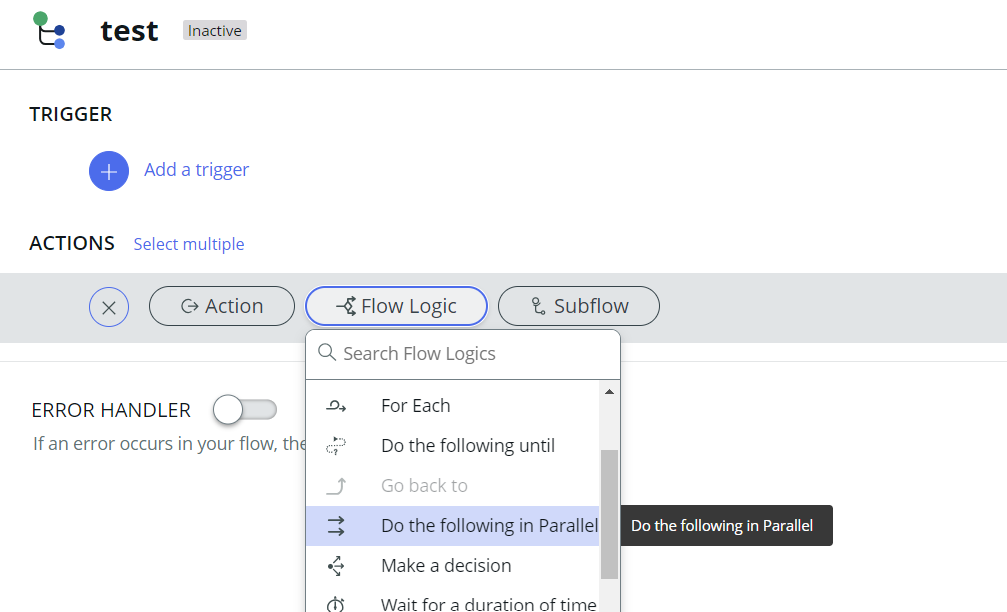Click the Action button

pyautogui.click(x=221, y=306)
